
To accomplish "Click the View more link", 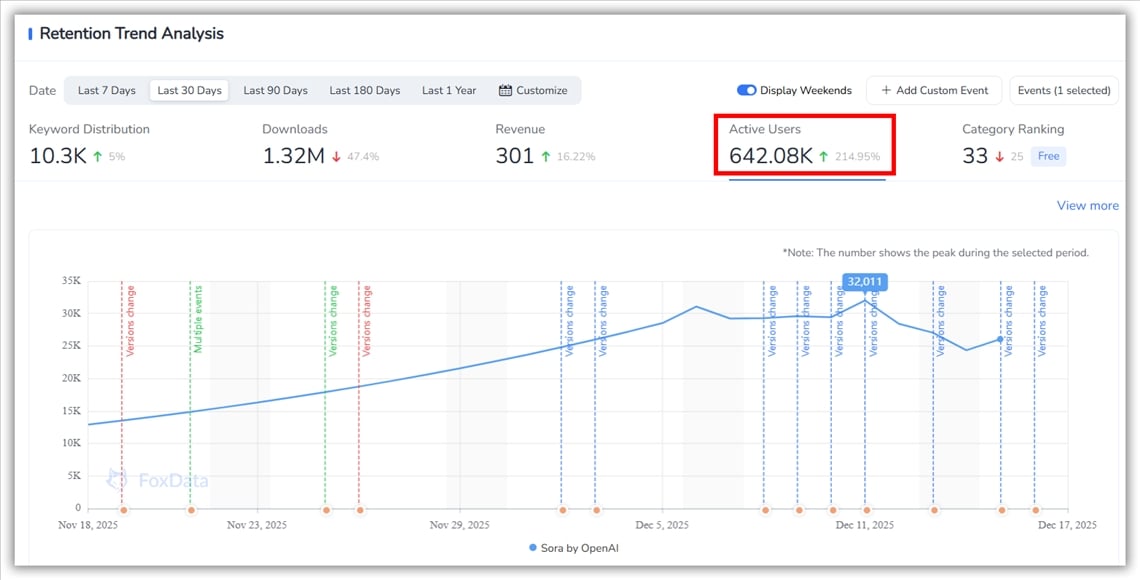I will (x=1087, y=205).
